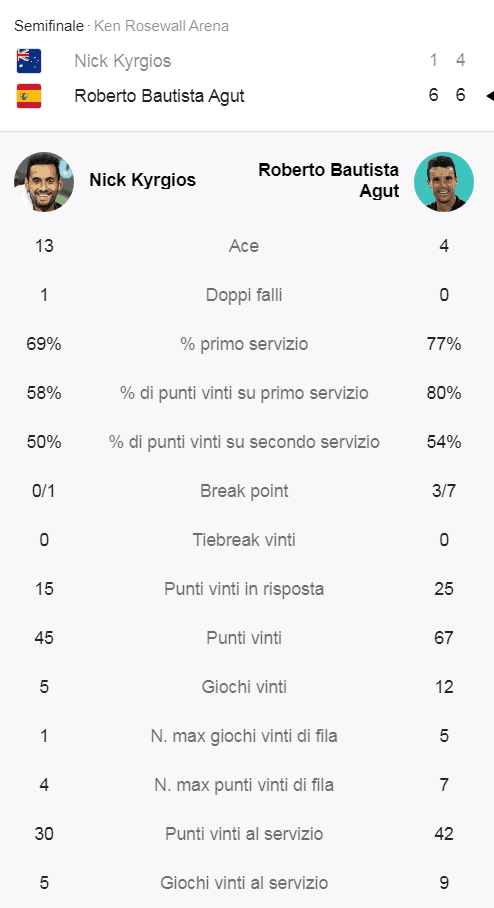Click the Punti vinti in risposta label

pyautogui.click(x=244, y=589)
